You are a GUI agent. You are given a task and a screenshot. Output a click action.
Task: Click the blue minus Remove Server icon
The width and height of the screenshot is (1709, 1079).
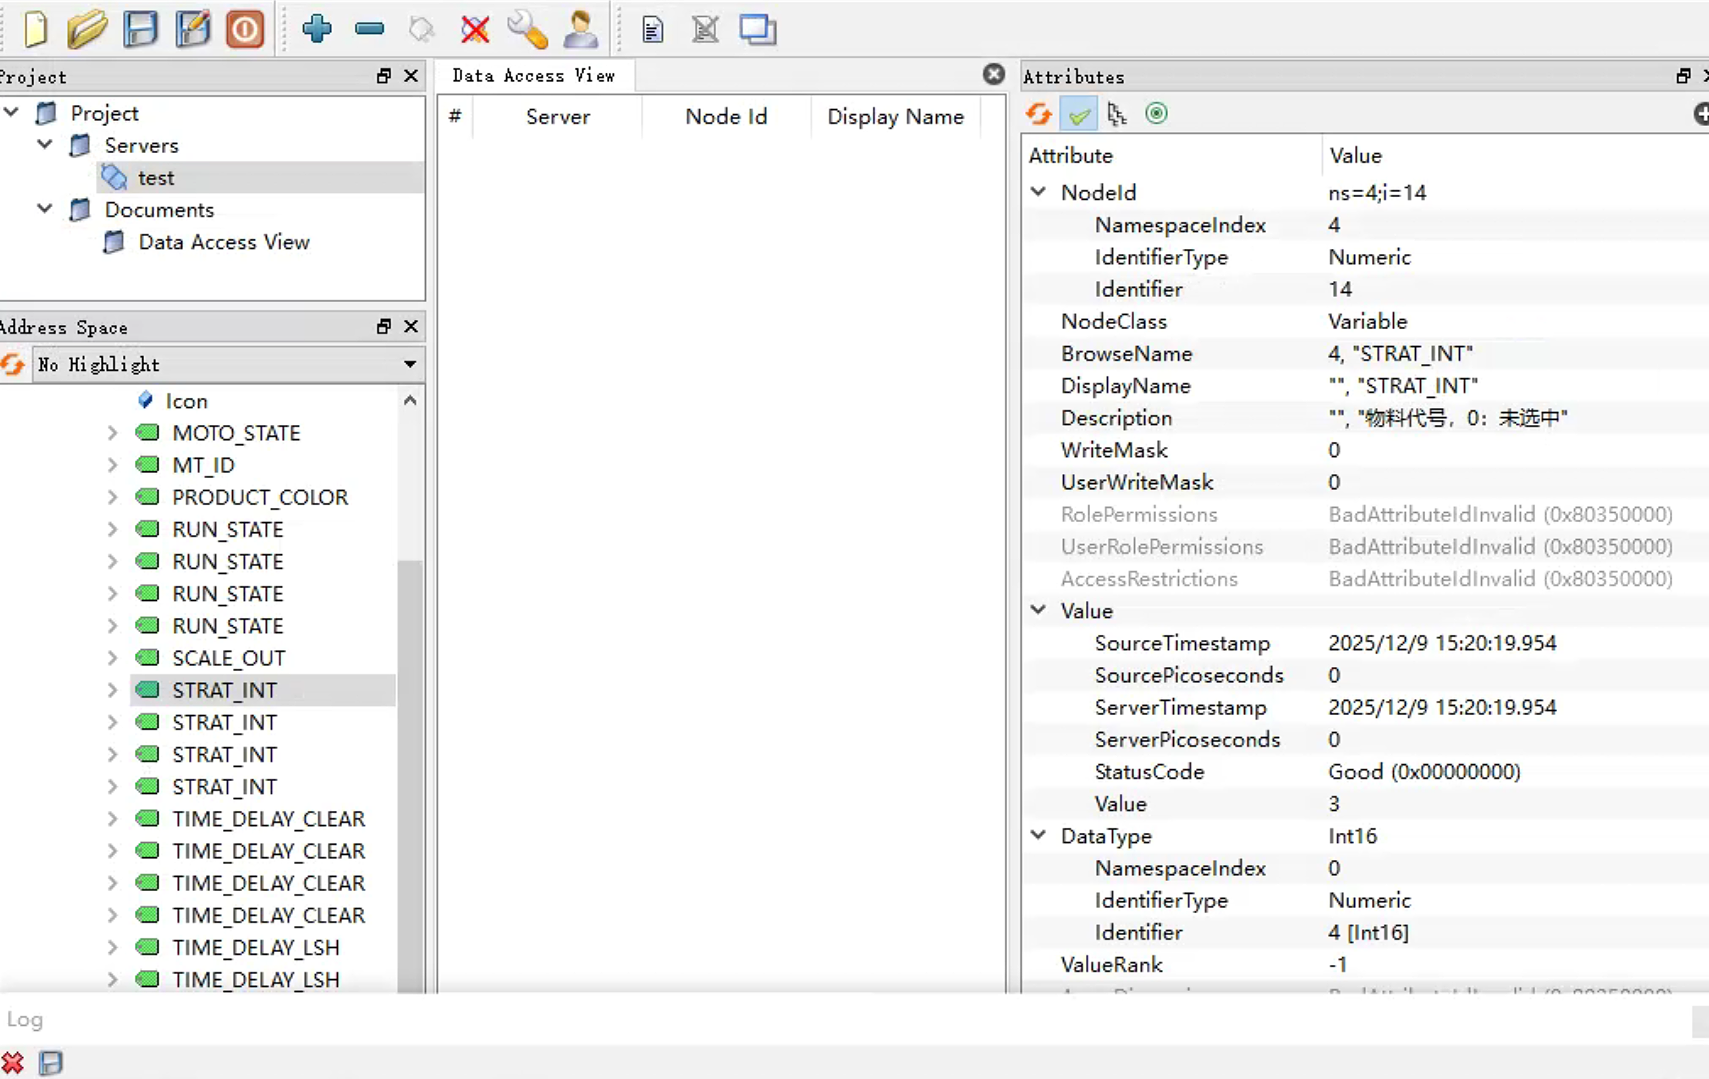369,29
